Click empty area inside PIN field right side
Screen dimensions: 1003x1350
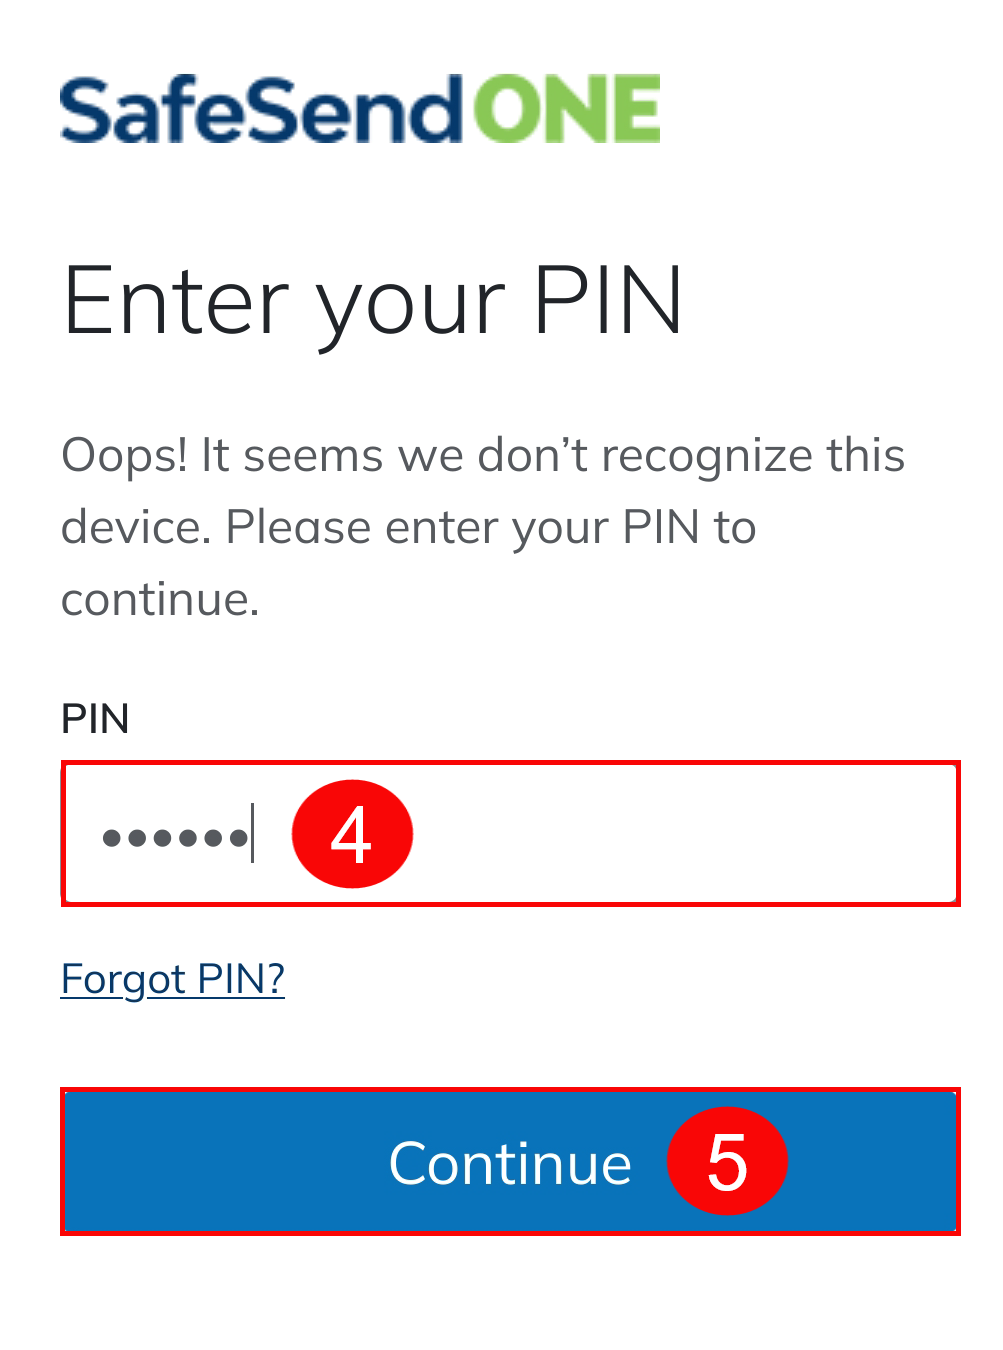pyautogui.click(x=700, y=834)
